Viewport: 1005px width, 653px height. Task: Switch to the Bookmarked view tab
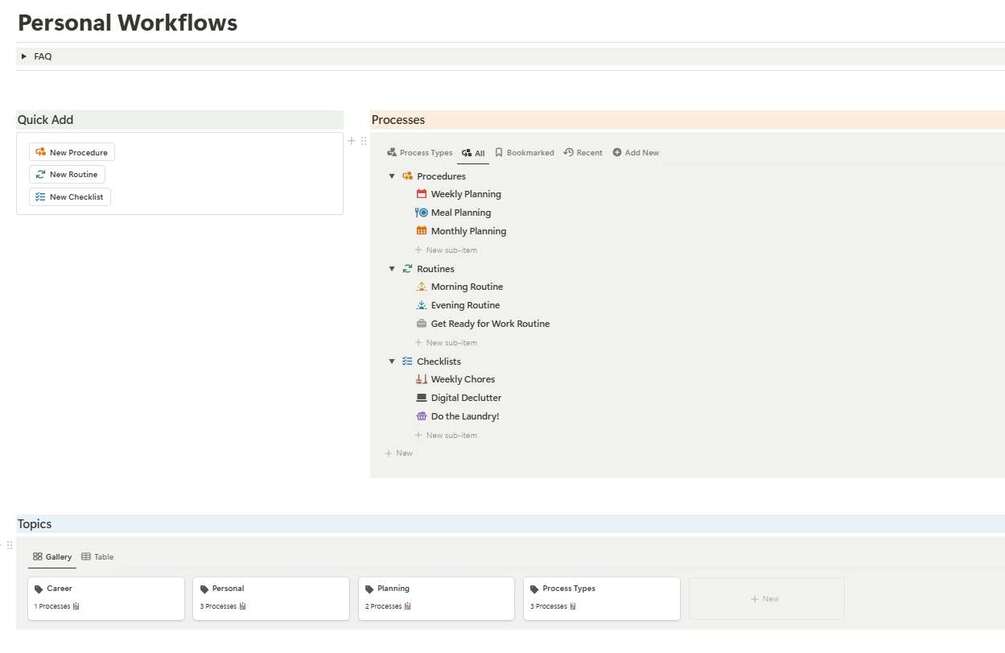(524, 153)
